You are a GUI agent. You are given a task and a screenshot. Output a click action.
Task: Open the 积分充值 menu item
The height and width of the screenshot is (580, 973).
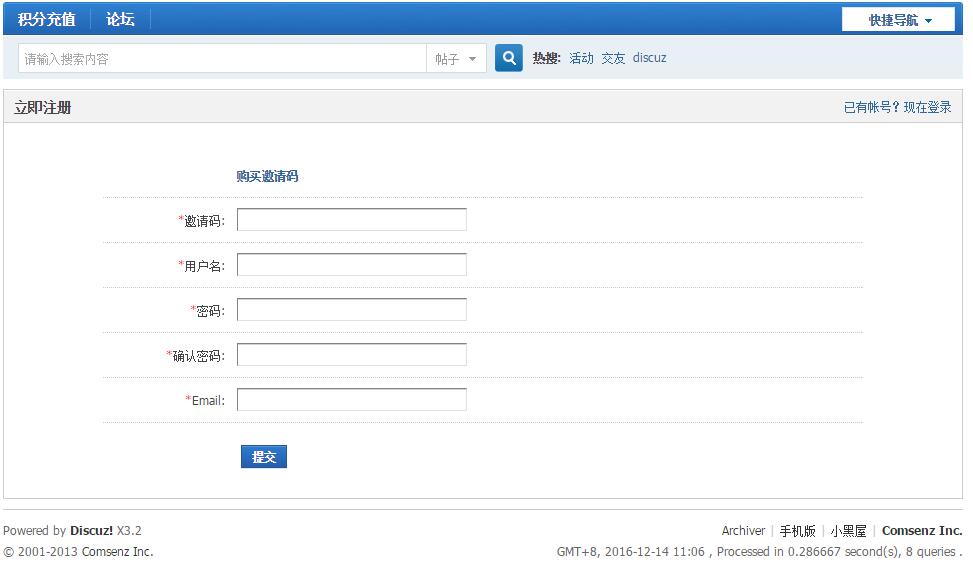point(46,19)
